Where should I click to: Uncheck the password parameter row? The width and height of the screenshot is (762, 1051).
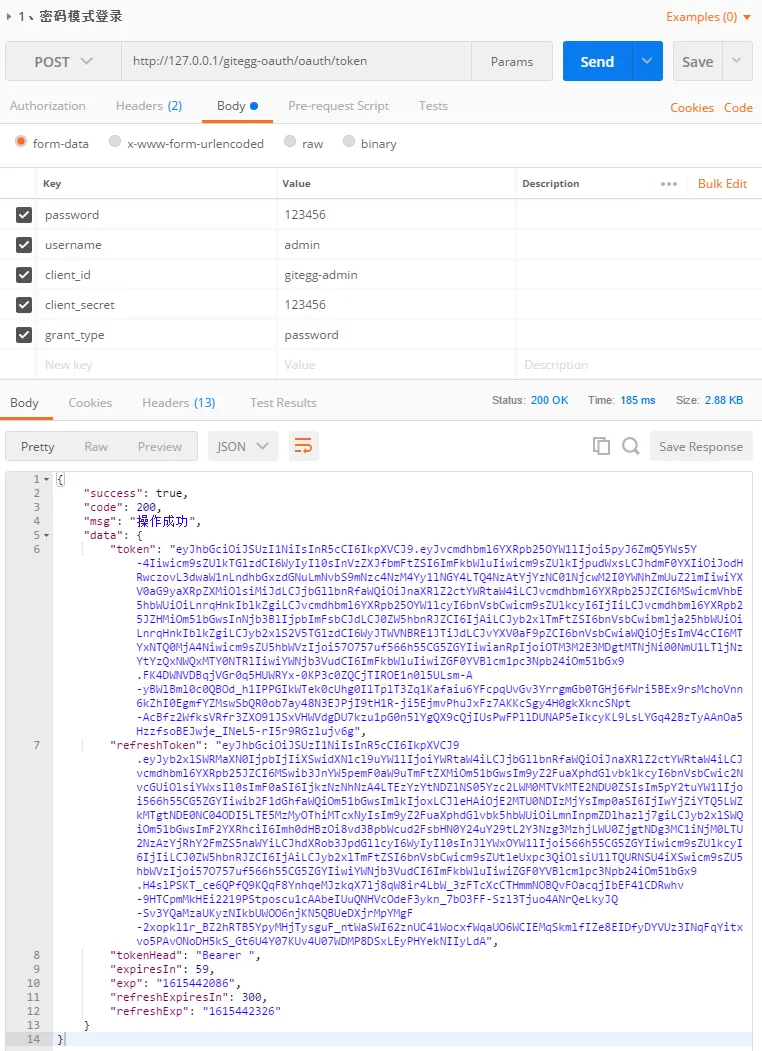(x=24, y=215)
